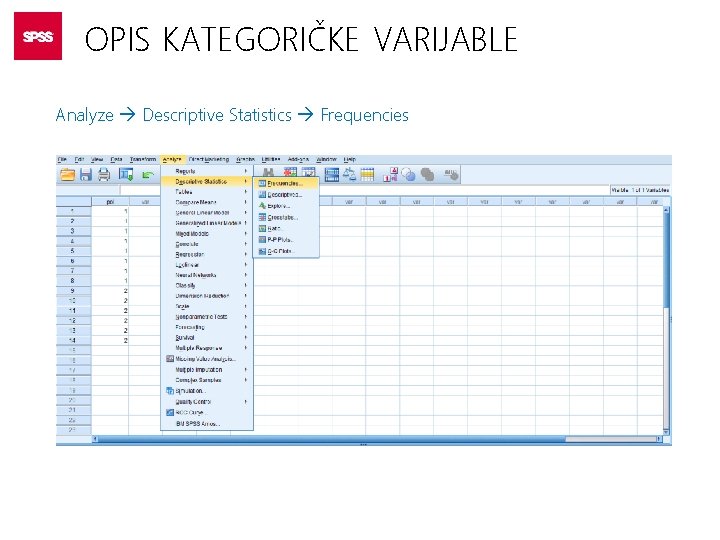Click the Spell Check toolbar icon
Viewport: 720px width, 540px height.
coord(451,175)
